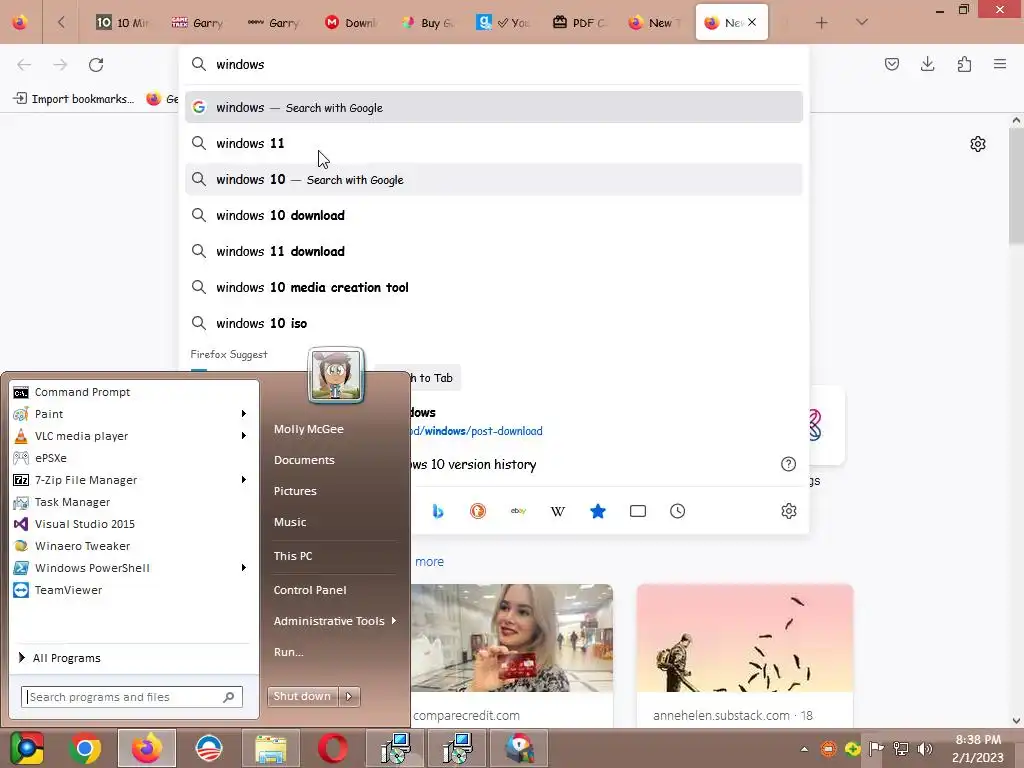Search history using the clock icon
1024x768 pixels.
(677, 511)
